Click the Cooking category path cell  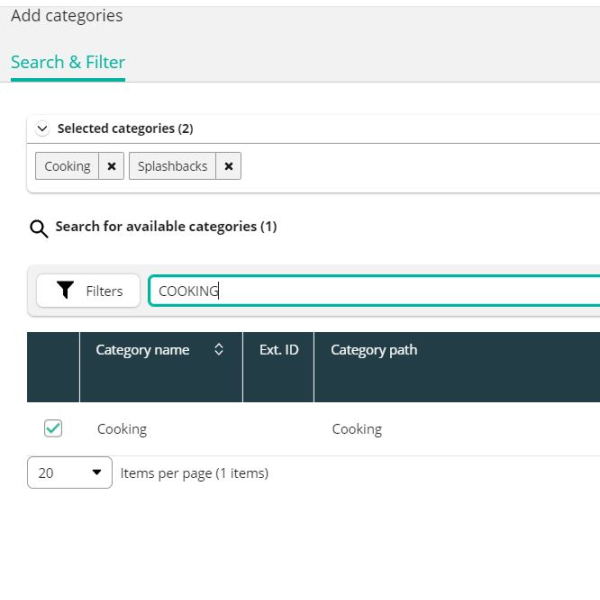coord(357,429)
